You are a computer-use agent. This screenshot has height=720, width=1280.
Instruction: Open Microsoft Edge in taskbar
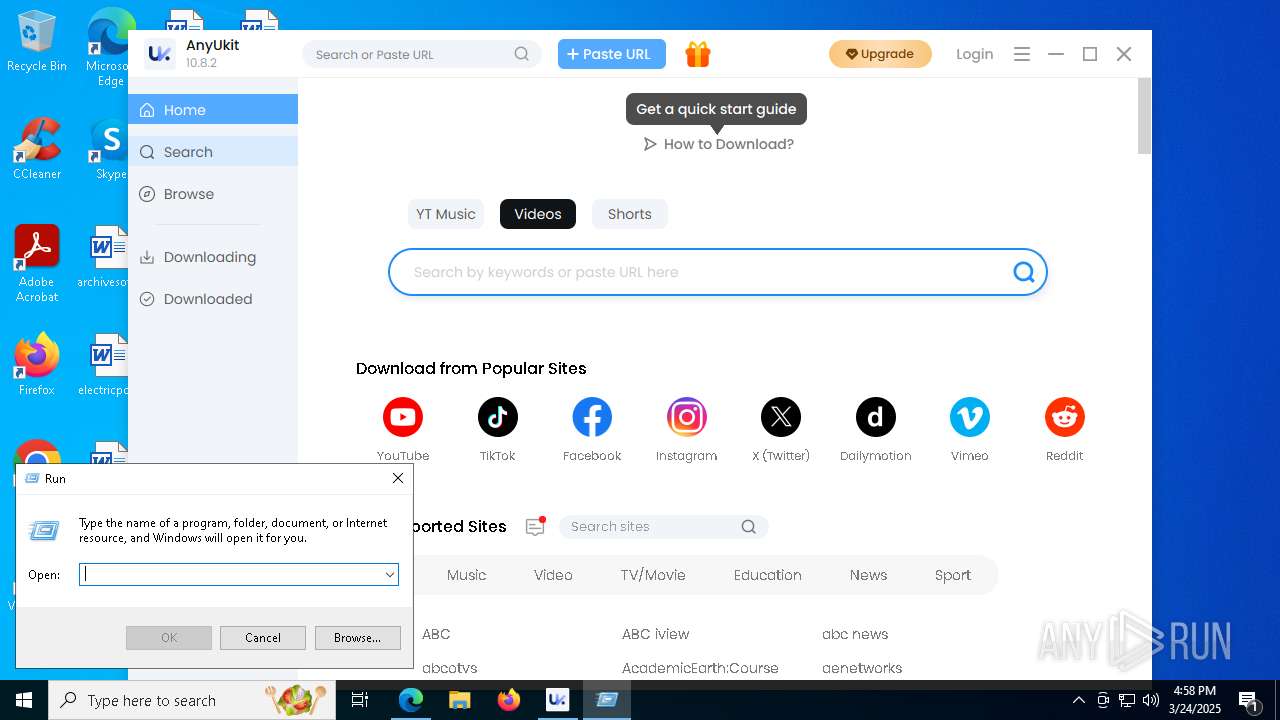click(x=411, y=700)
